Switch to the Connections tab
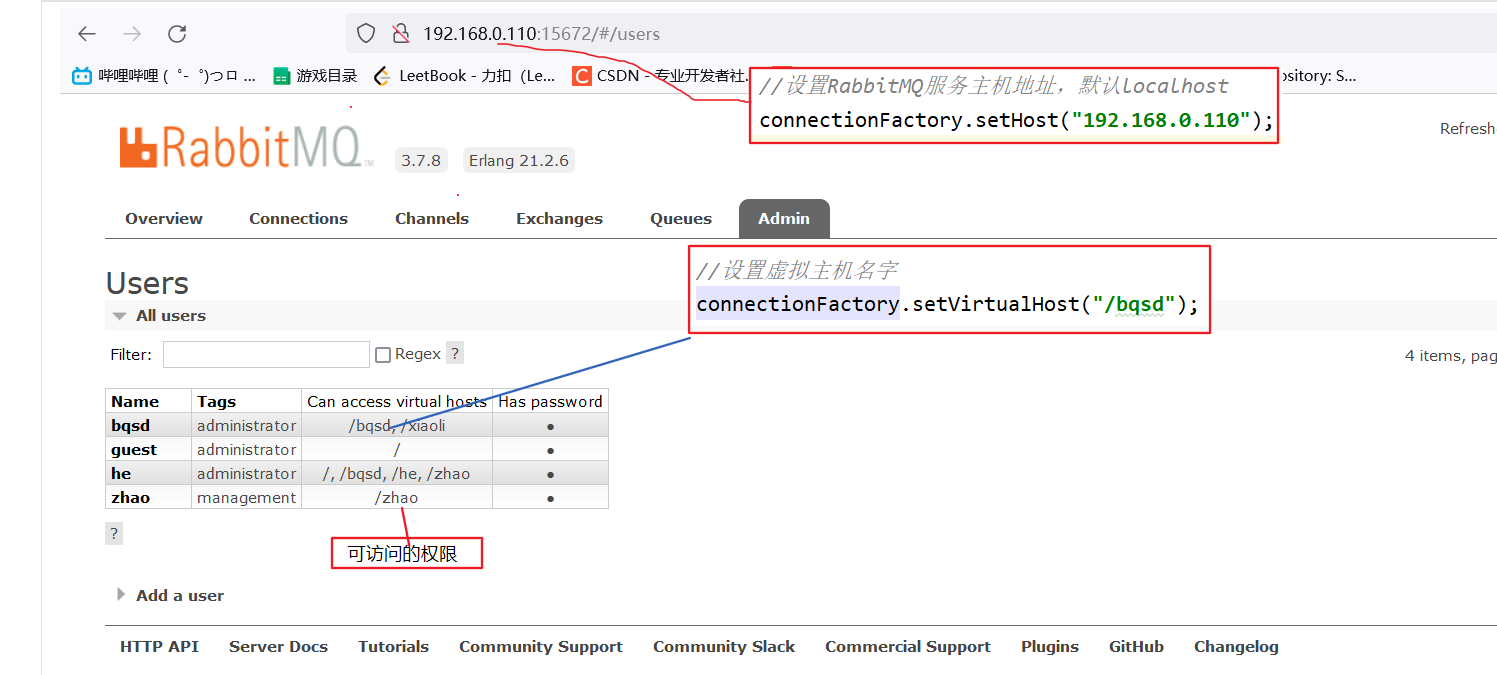This screenshot has height=675, width=1497. tap(298, 219)
